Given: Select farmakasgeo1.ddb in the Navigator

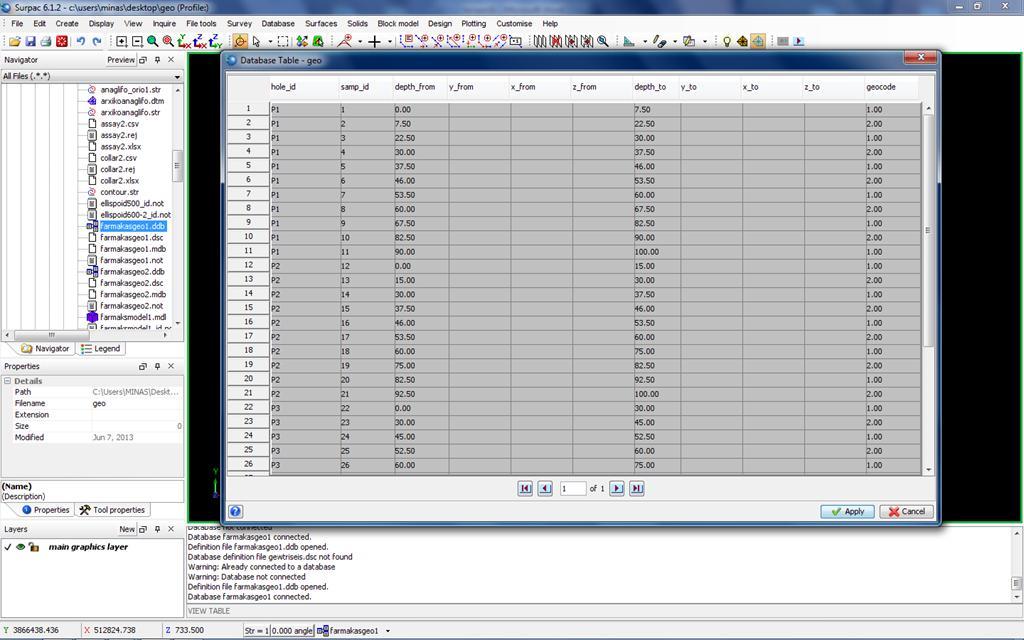Looking at the screenshot, I should [x=133, y=226].
